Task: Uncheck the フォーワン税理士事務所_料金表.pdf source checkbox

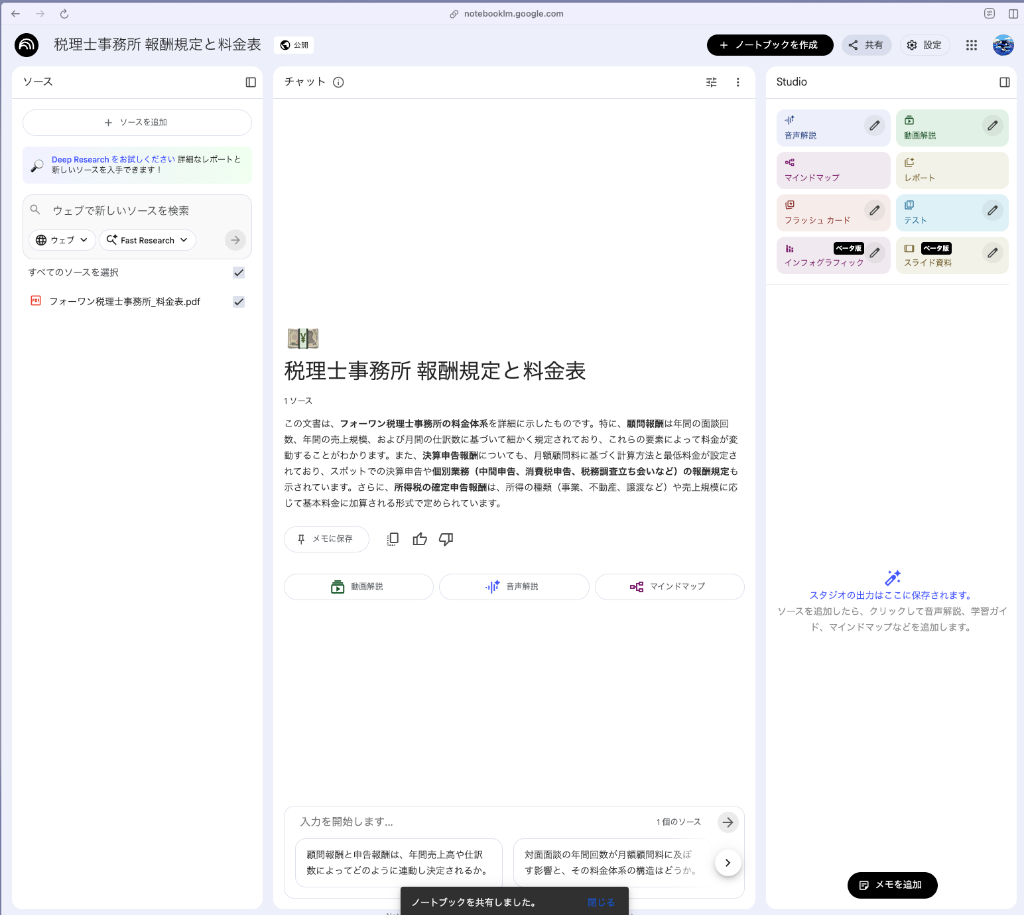Action: pos(239,301)
